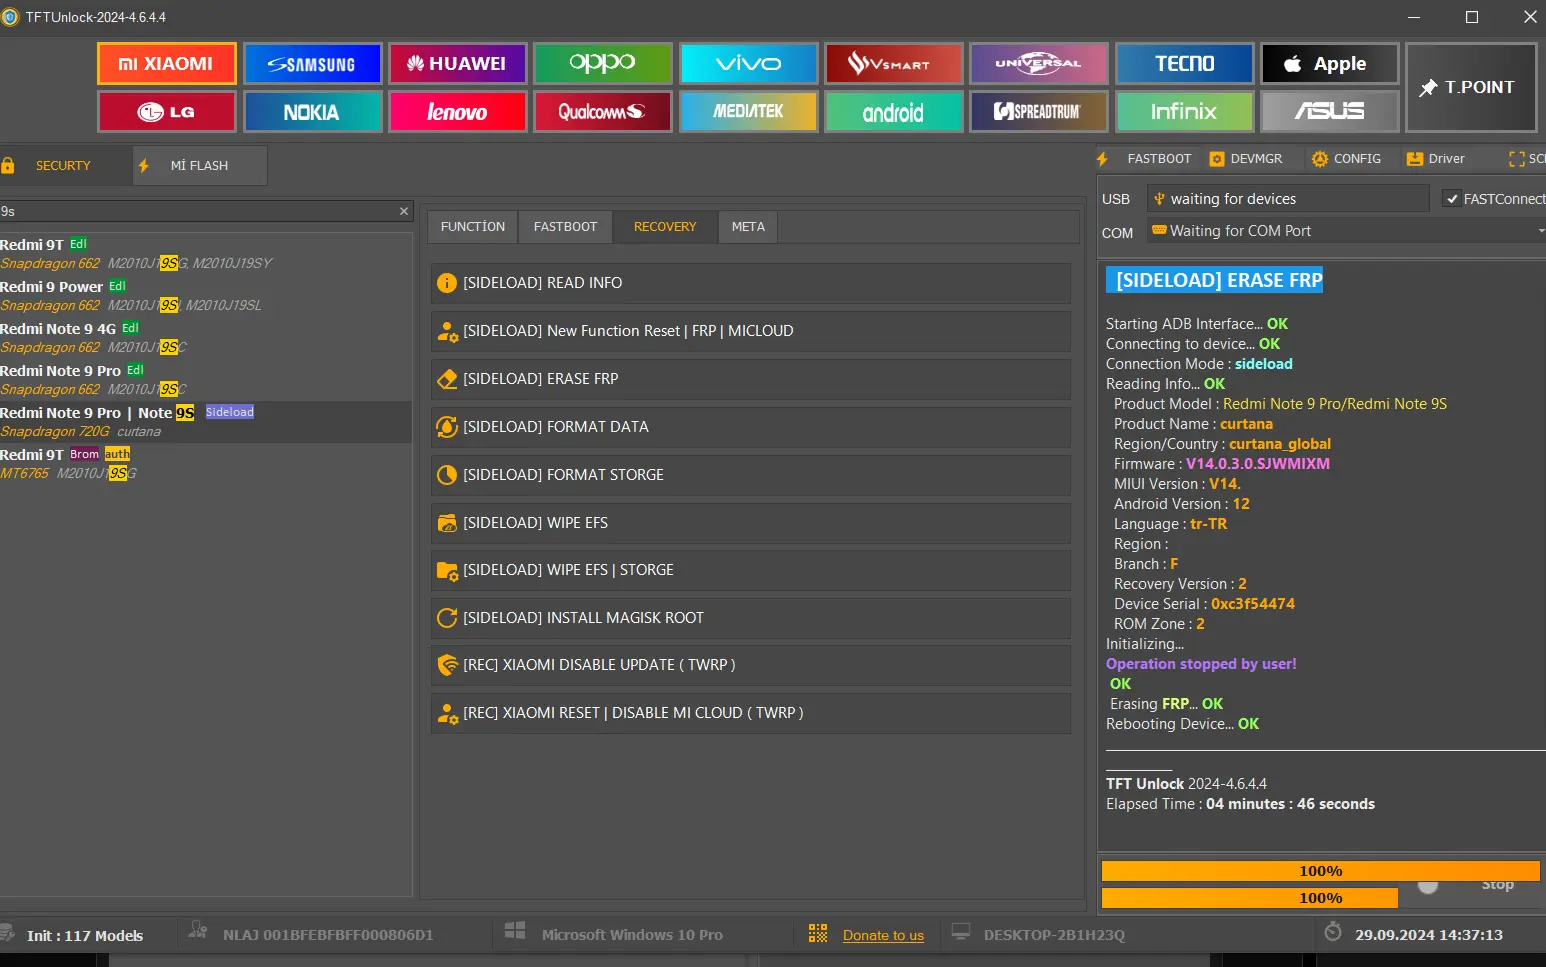Click the computer name monitor icon
Image resolution: width=1546 pixels, height=967 pixels.
[x=961, y=932]
